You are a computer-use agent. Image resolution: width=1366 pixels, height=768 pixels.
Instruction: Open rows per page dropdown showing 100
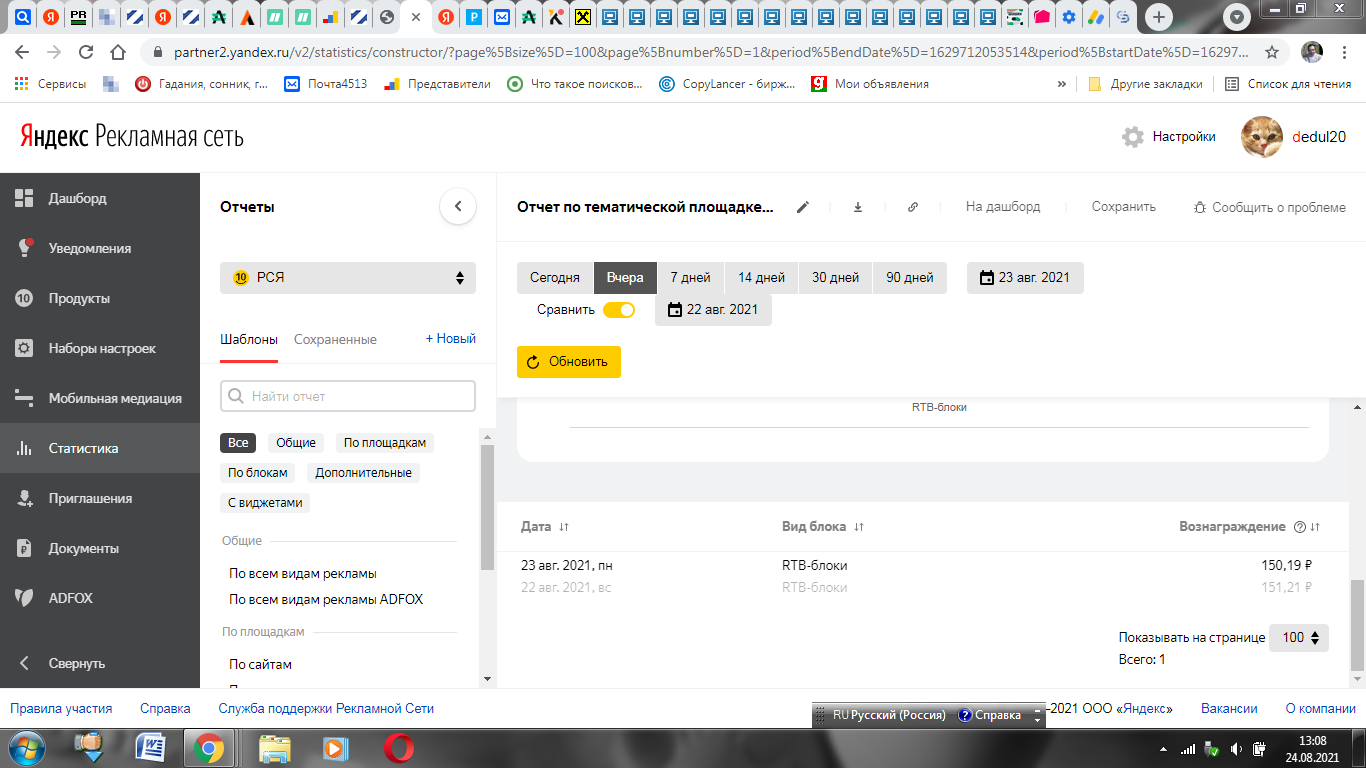pos(1299,638)
